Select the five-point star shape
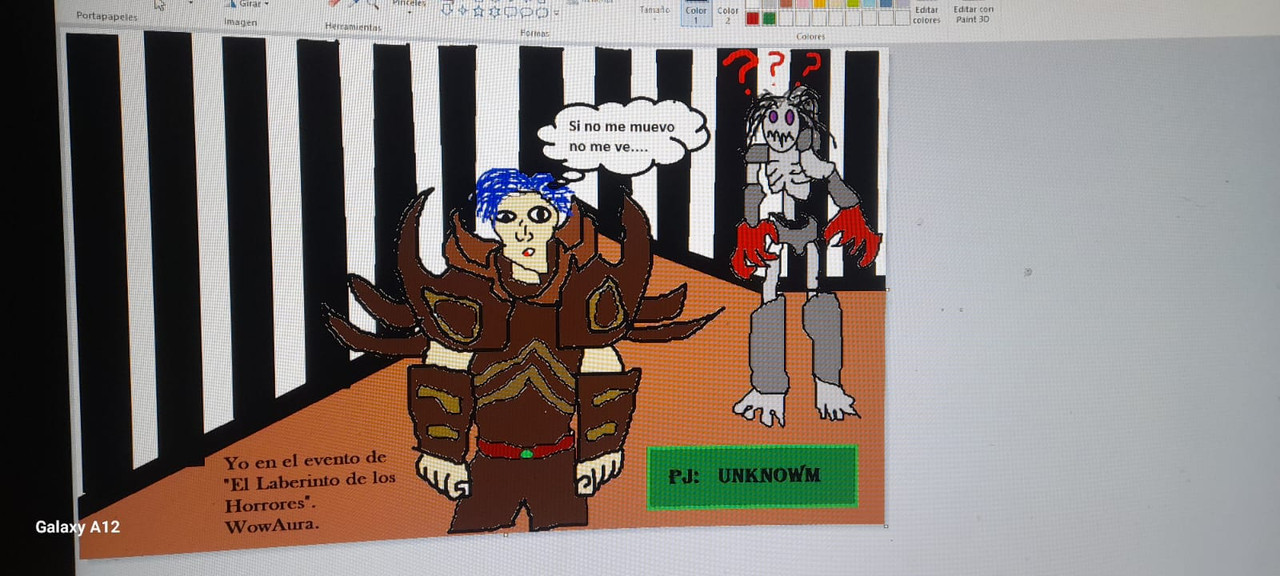 (x=478, y=11)
